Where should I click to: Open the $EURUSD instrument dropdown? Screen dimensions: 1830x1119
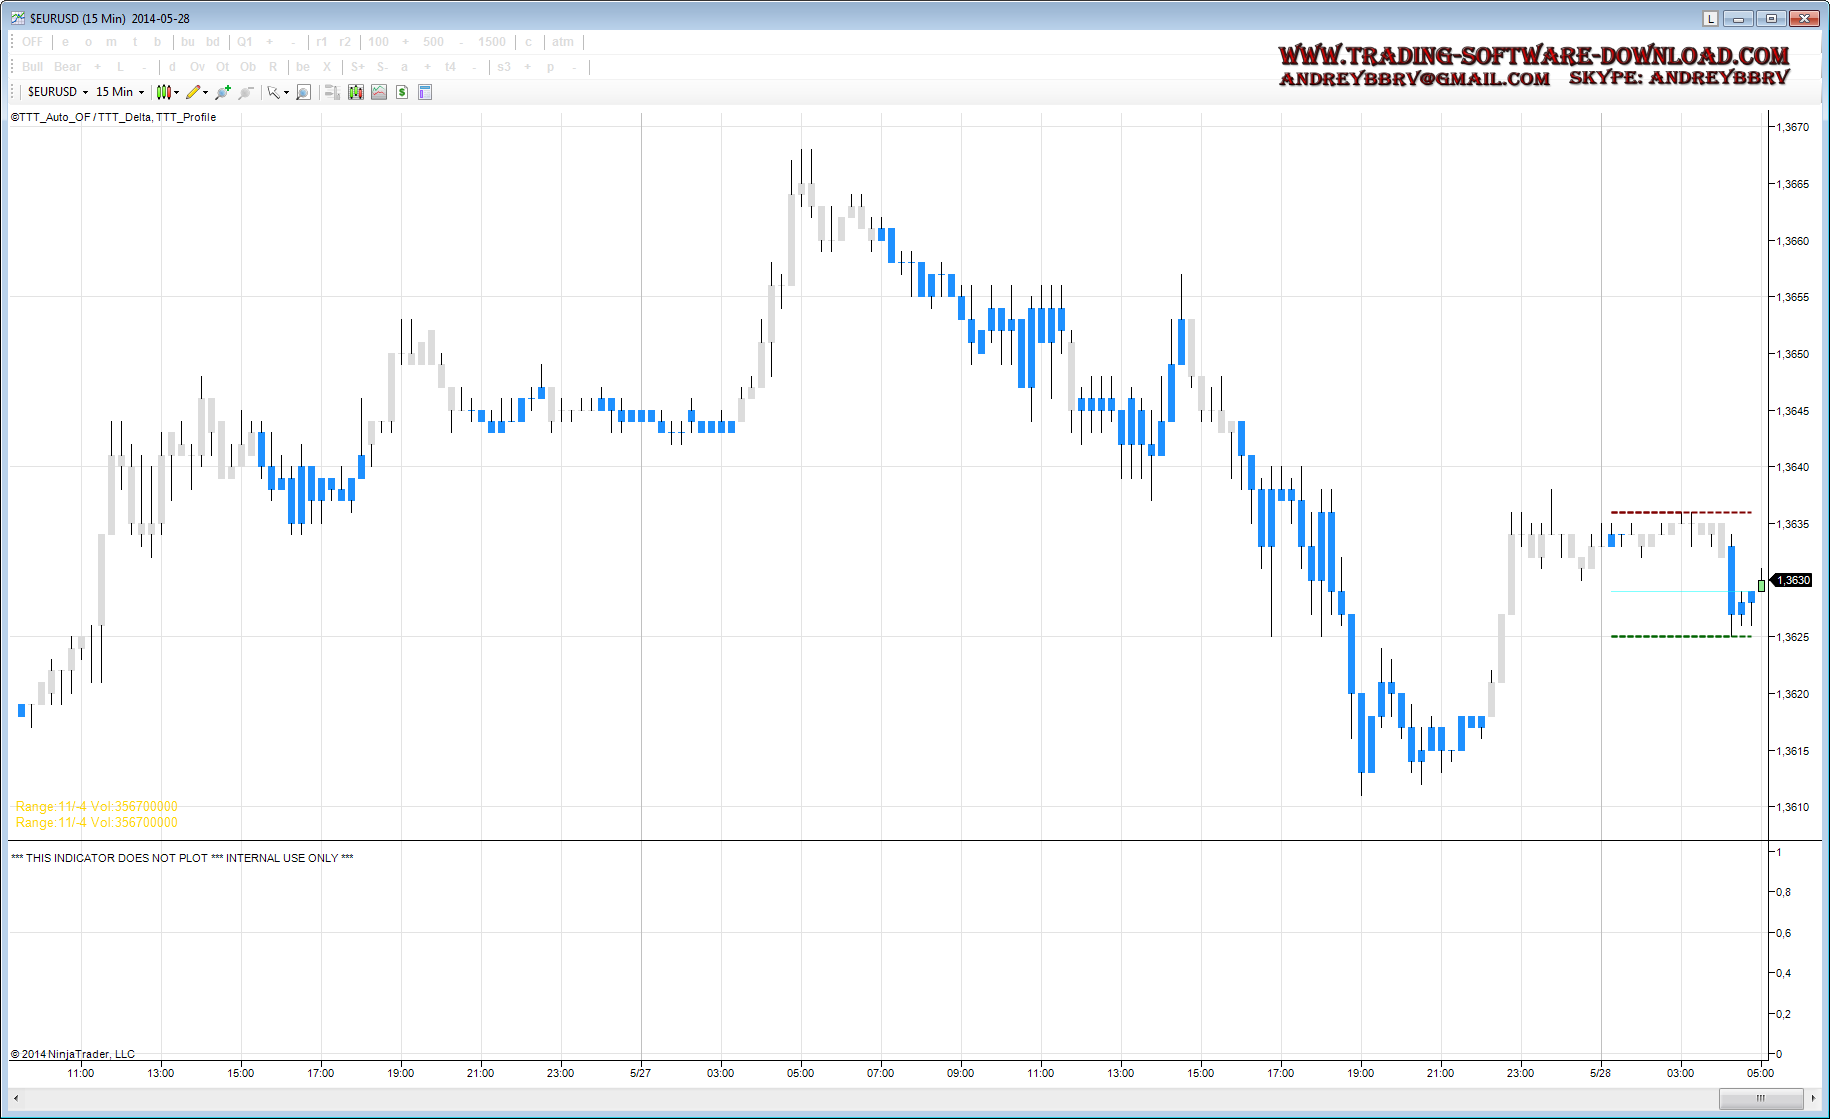pos(57,92)
